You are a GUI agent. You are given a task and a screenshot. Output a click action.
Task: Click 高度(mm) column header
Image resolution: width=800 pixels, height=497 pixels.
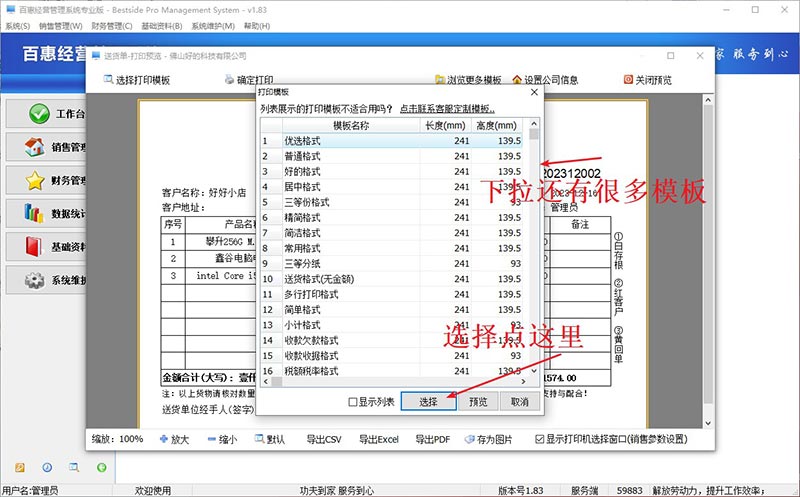point(497,126)
